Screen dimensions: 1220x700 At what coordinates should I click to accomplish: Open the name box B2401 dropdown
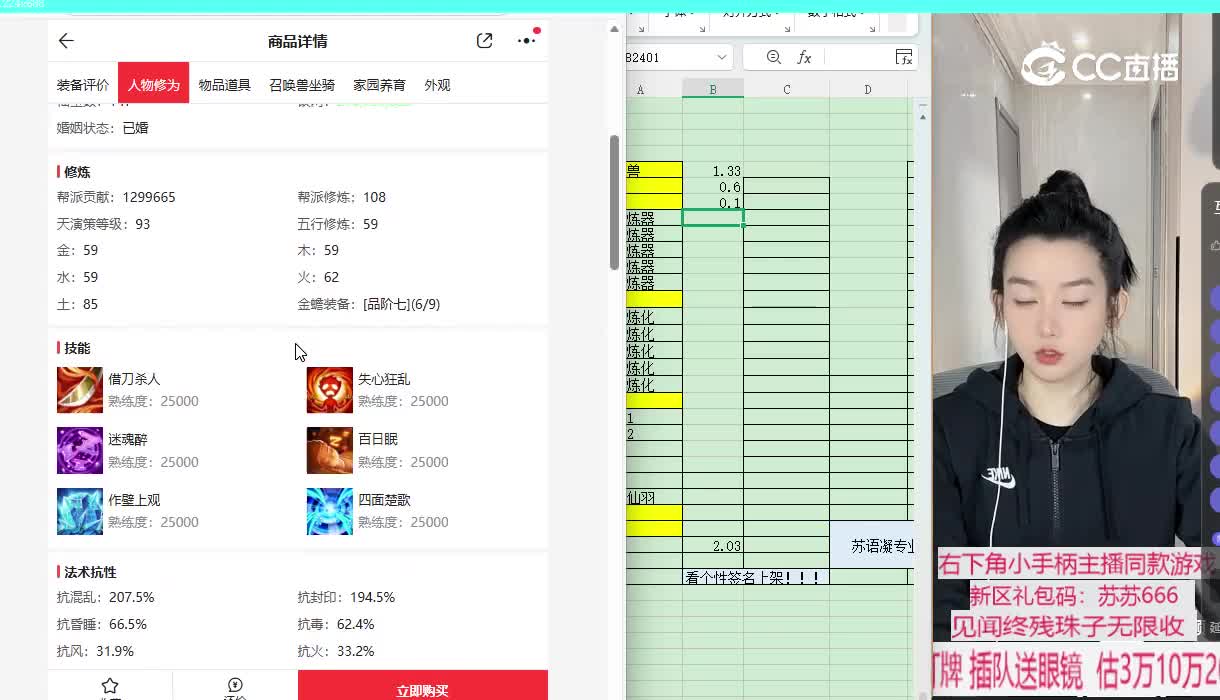tap(721, 58)
